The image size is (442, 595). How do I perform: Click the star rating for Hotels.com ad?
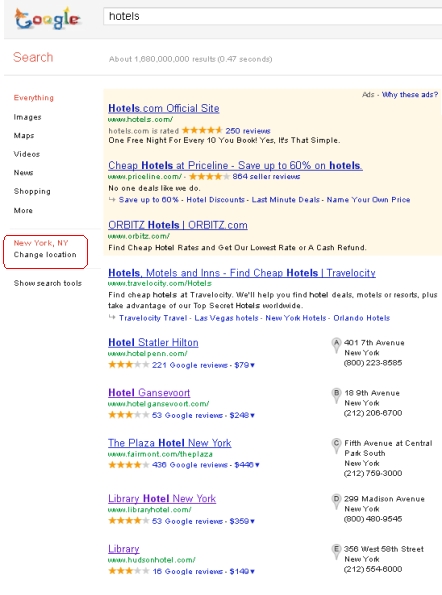click(x=202, y=130)
